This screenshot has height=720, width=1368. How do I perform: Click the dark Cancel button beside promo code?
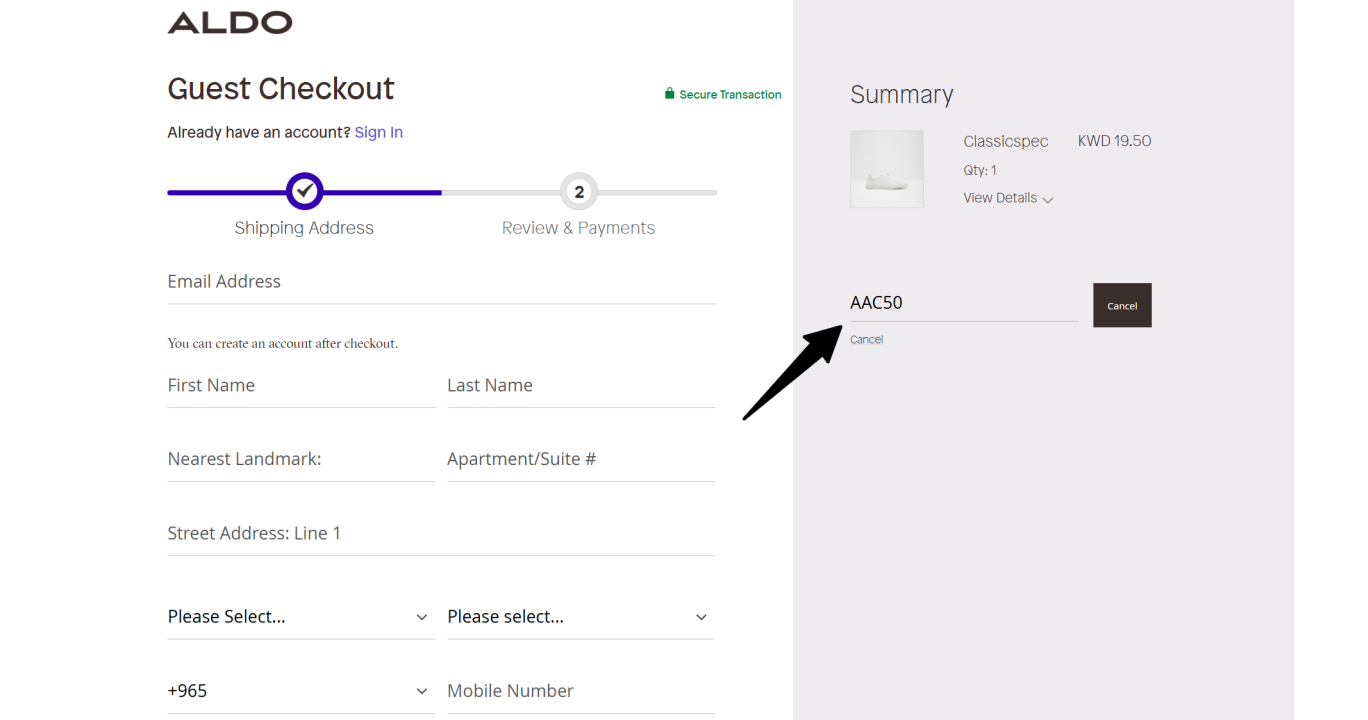(1122, 305)
